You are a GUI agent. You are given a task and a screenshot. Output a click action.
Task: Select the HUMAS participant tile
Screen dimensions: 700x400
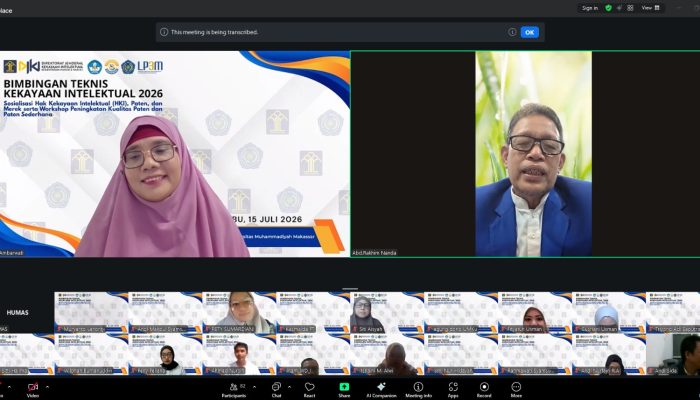26,312
